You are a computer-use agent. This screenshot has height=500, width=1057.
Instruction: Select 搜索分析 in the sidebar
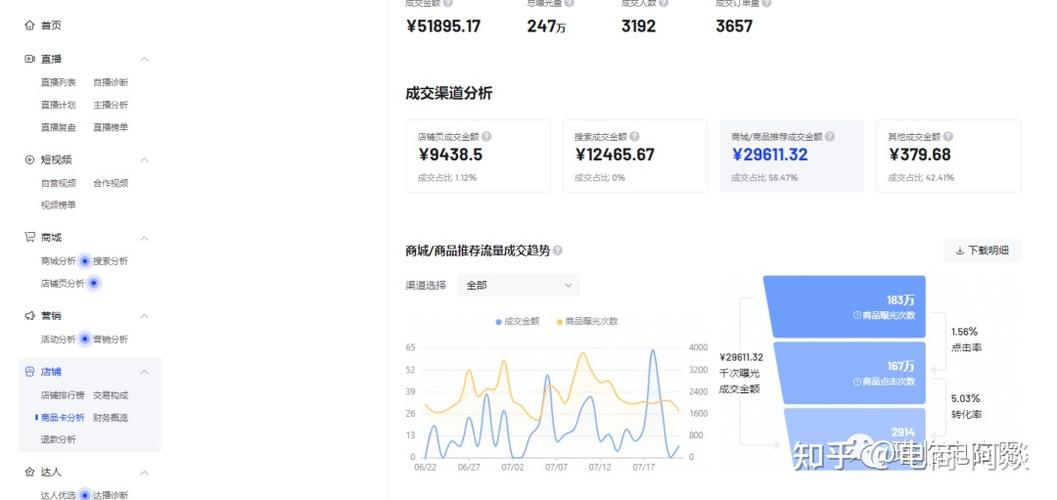point(111,261)
